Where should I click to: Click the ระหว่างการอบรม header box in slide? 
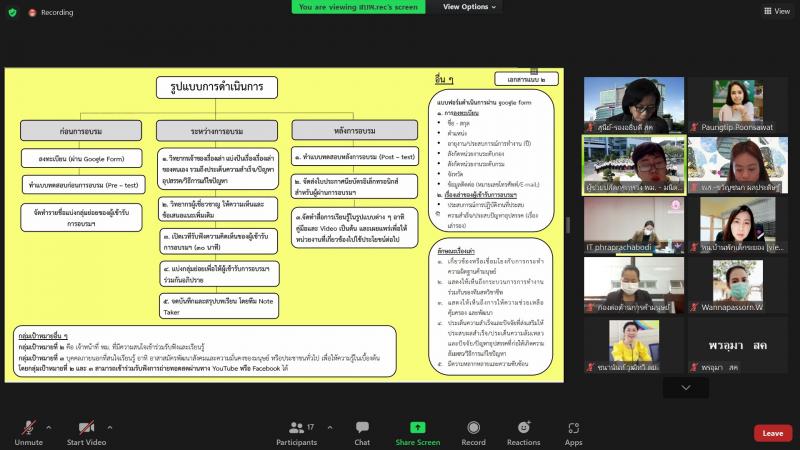217,131
